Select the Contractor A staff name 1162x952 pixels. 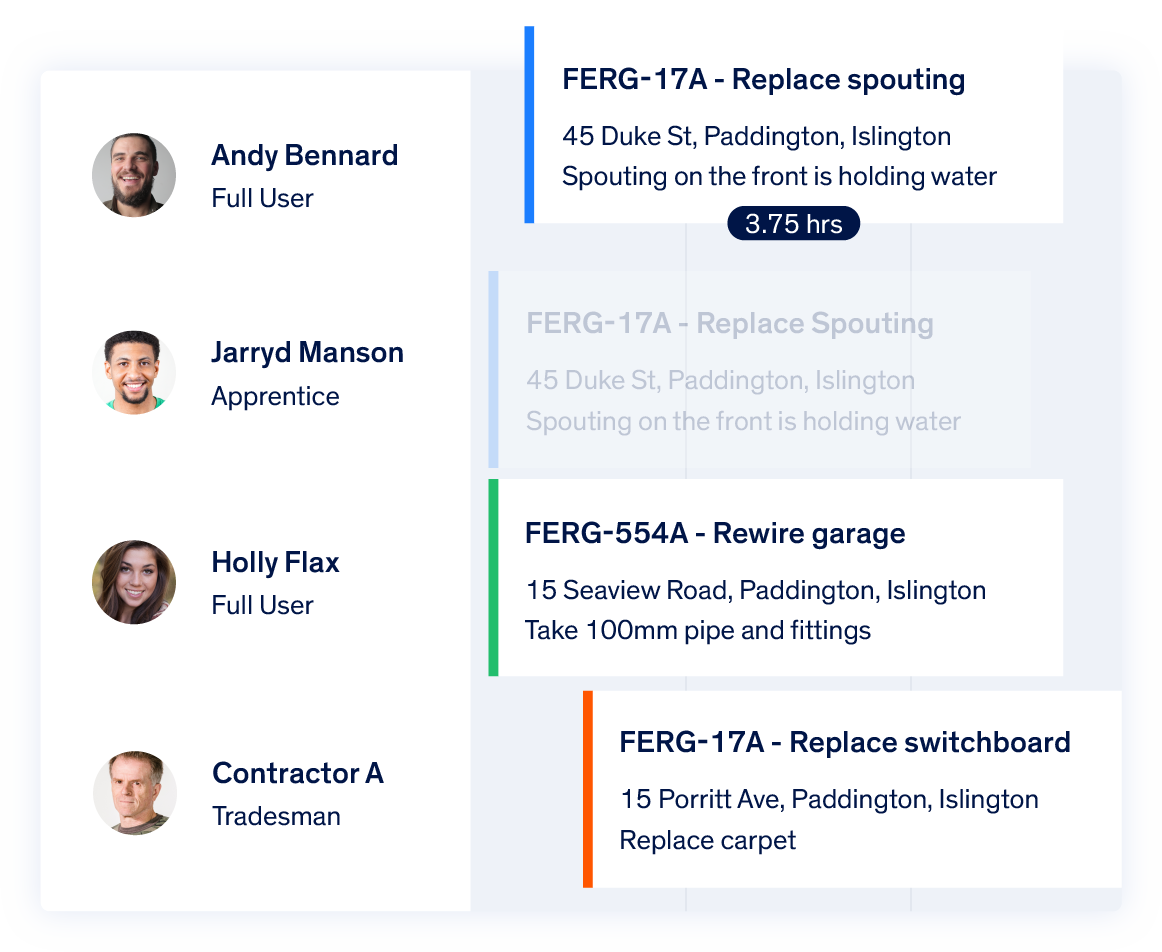click(298, 773)
